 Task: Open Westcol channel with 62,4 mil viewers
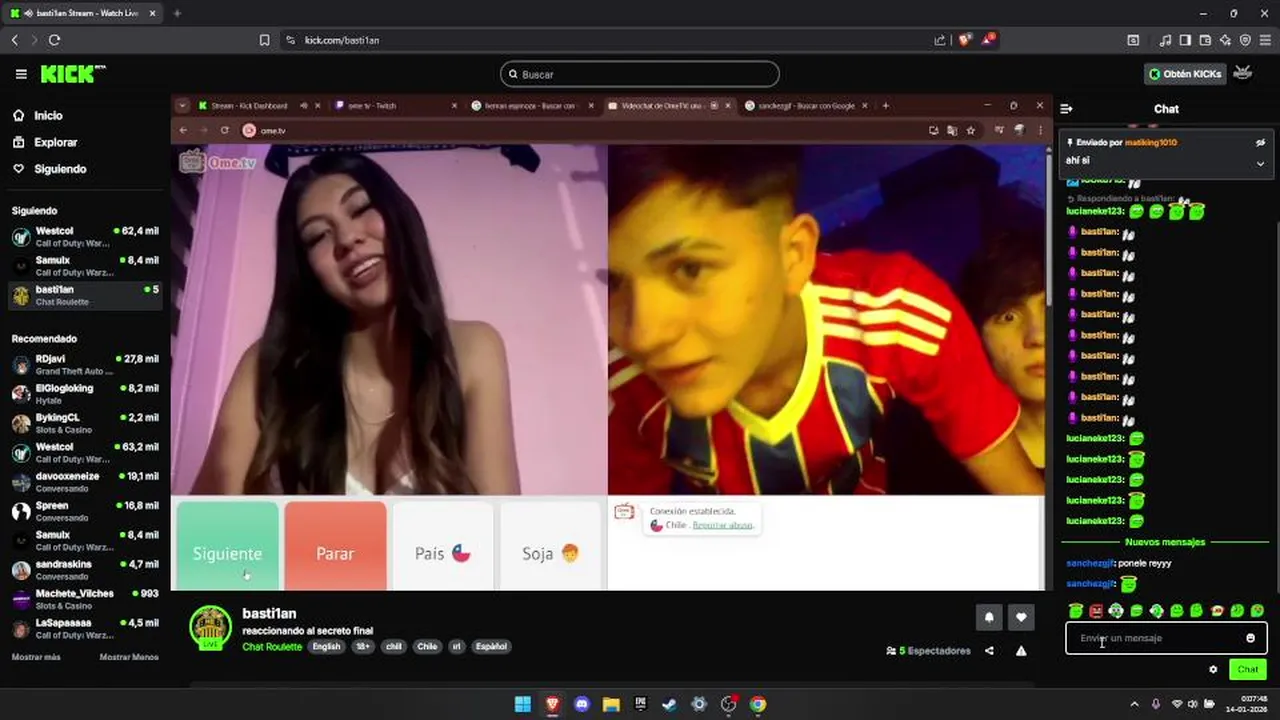pos(85,236)
